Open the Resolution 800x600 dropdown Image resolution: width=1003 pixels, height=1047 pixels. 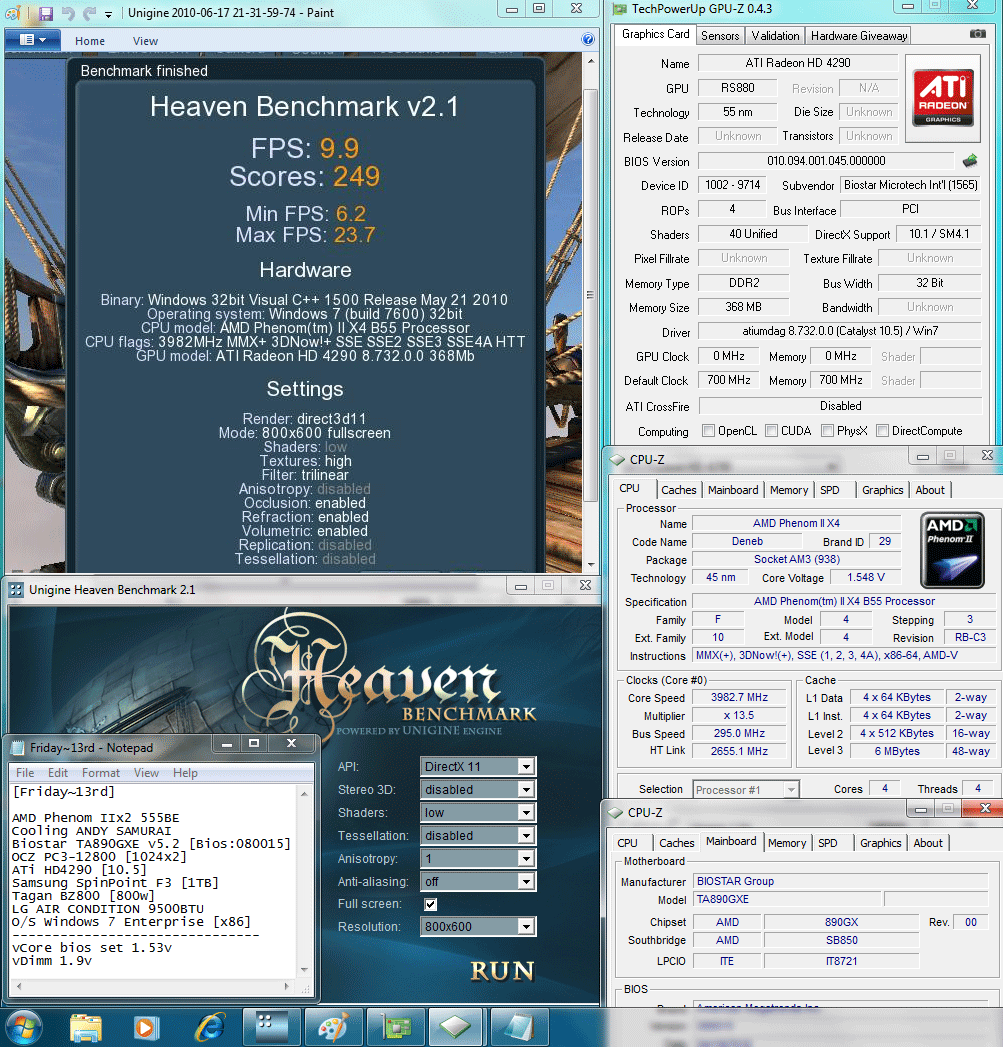[477, 927]
